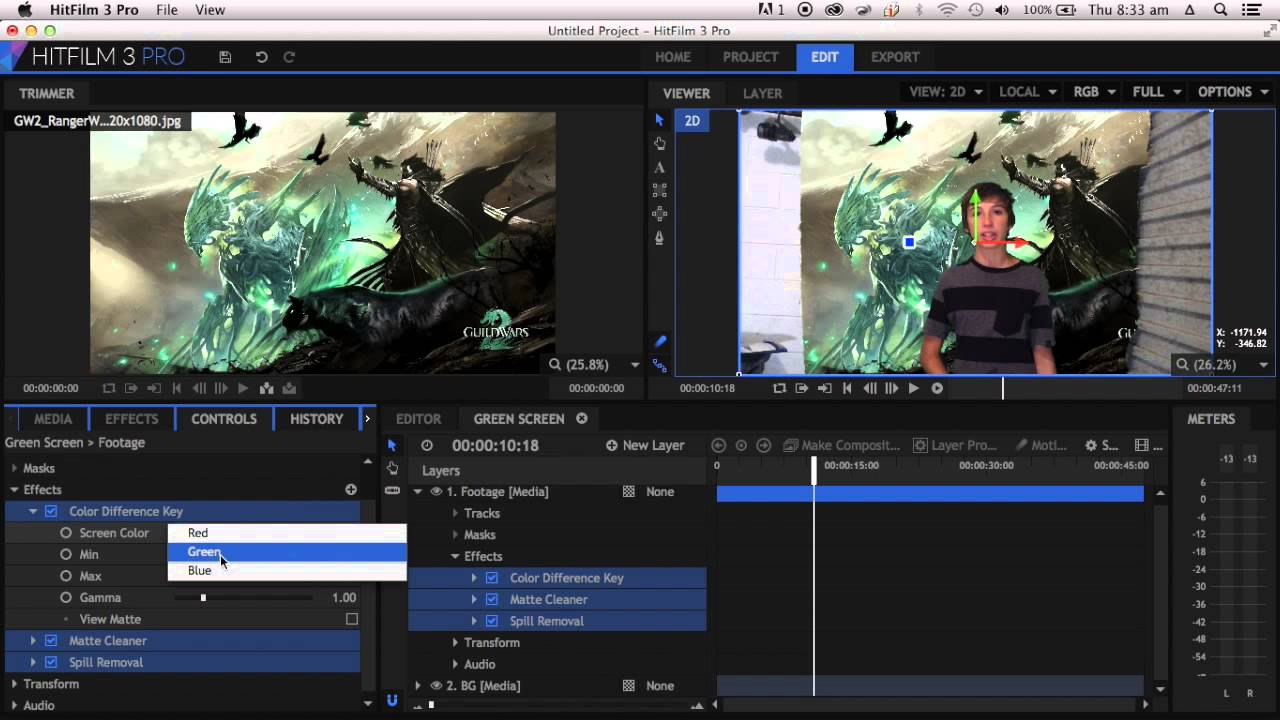Select the viewer hand pan tool
1280x720 pixels.
coord(659,144)
